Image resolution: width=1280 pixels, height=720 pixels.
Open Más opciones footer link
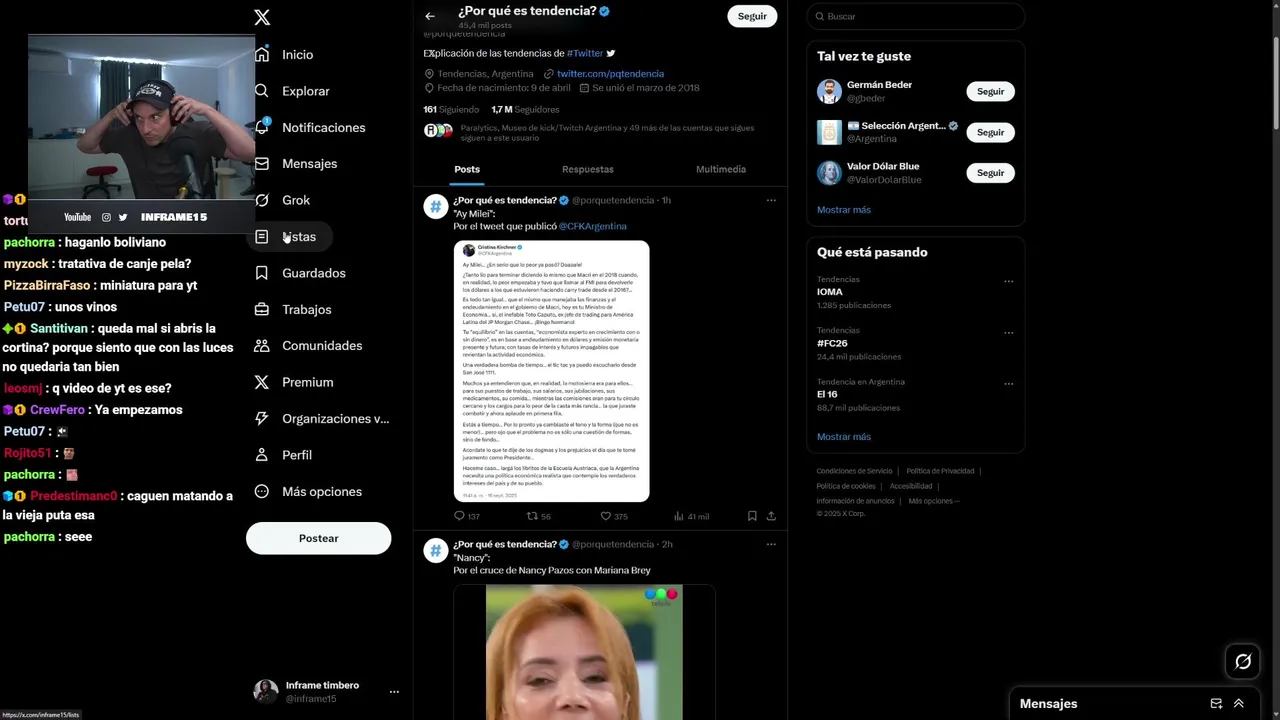coord(934,501)
